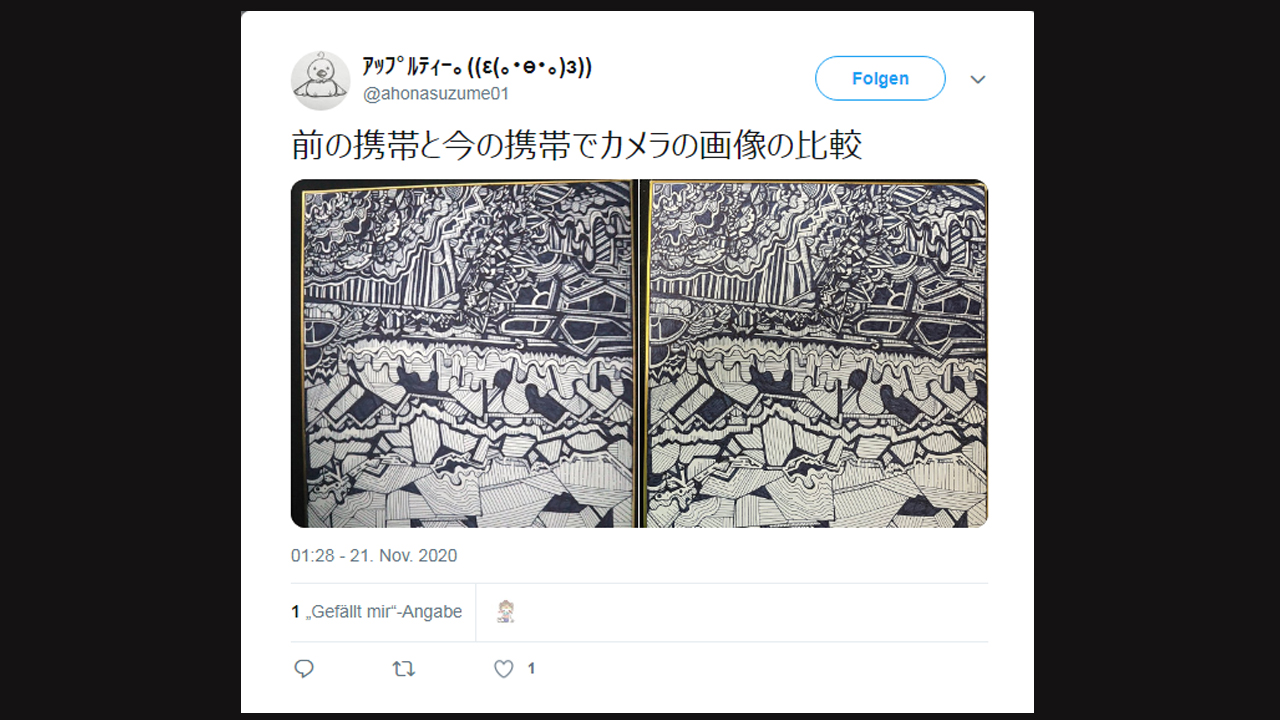The height and width of the screenshot is (720, 1280).
Task: Open the @ahonasuzume01 handle link
Action: point(436,94)
